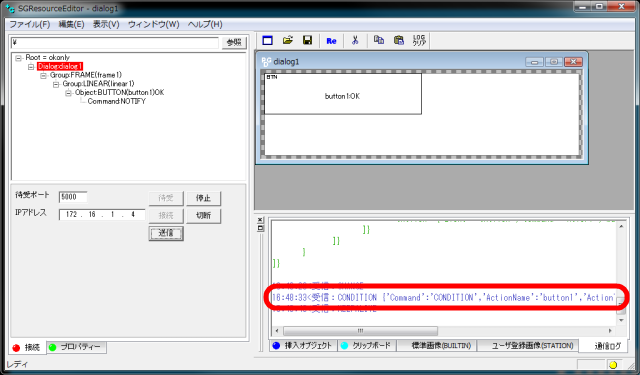Open the 編集(E) menu
Screen dimensions: 640x375
coord(71,24)
